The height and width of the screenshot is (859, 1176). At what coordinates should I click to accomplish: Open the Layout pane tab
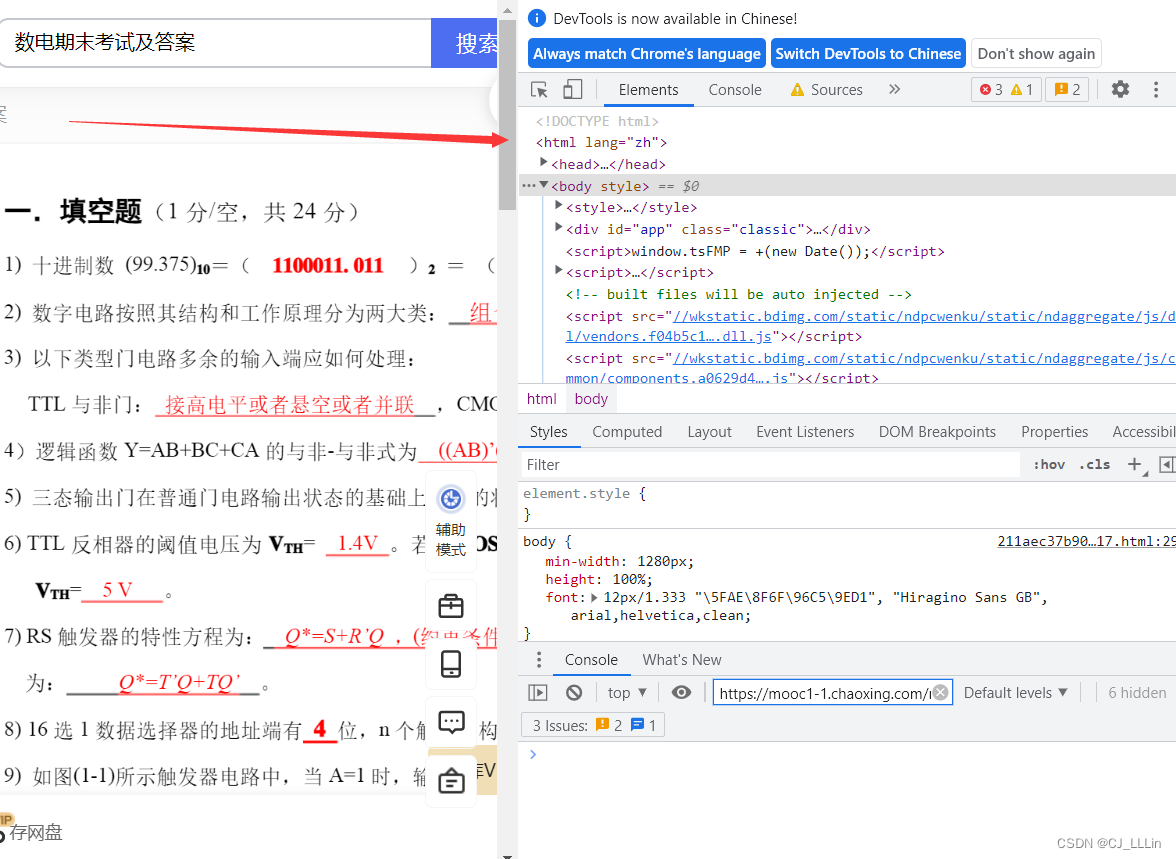click(x=709, y=431)
